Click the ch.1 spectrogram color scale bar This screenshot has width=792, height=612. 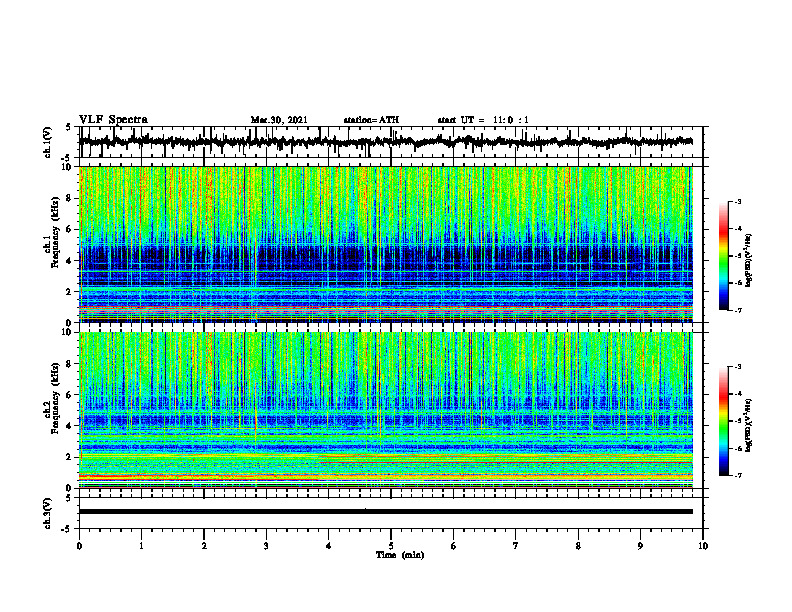click(x=723, y=256)
